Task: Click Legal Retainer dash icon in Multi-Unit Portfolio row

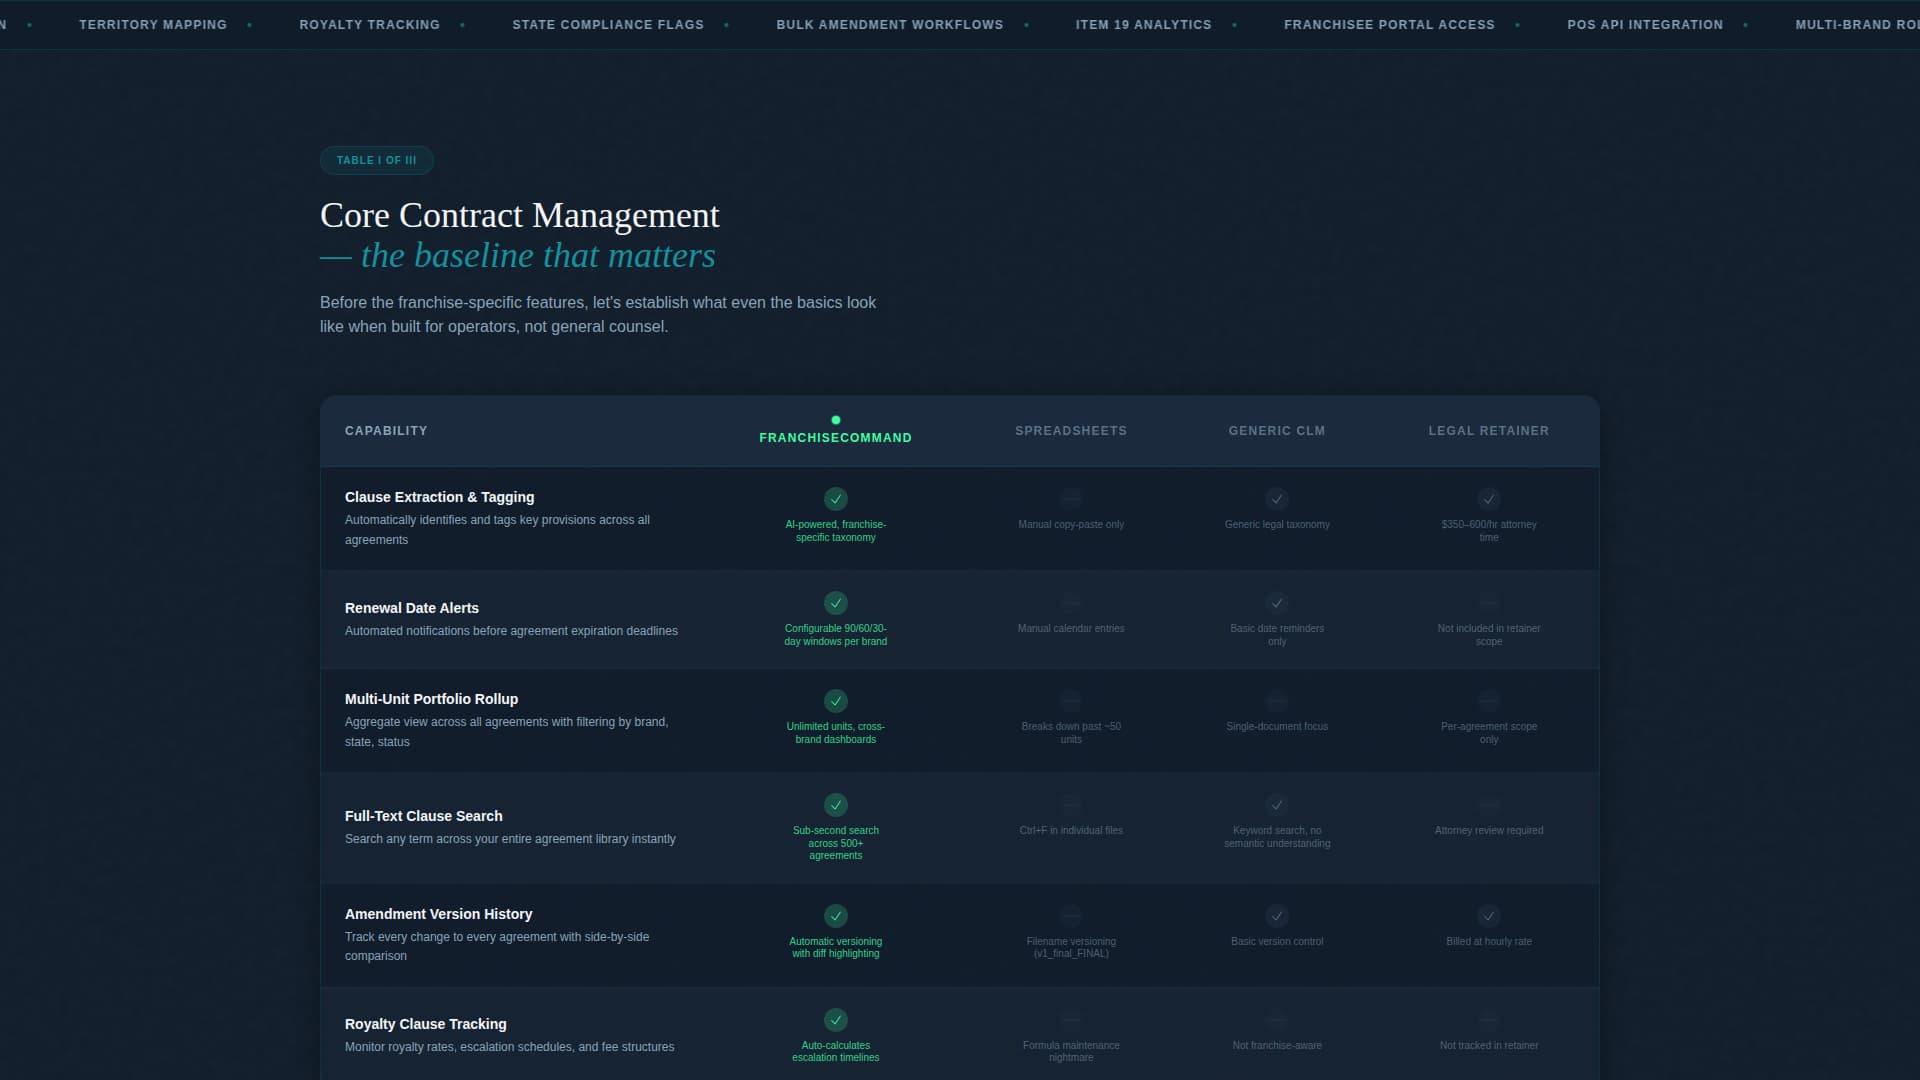Action: [1489, 700]
